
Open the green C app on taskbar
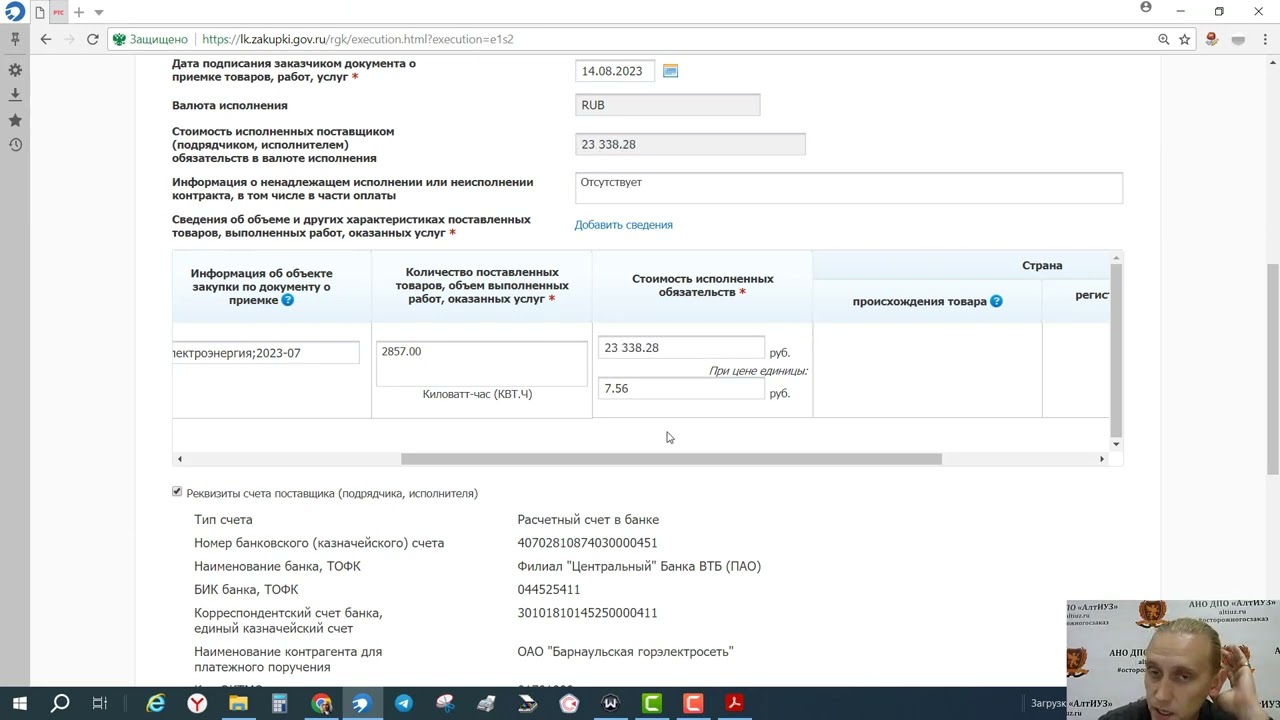point(651,703)
